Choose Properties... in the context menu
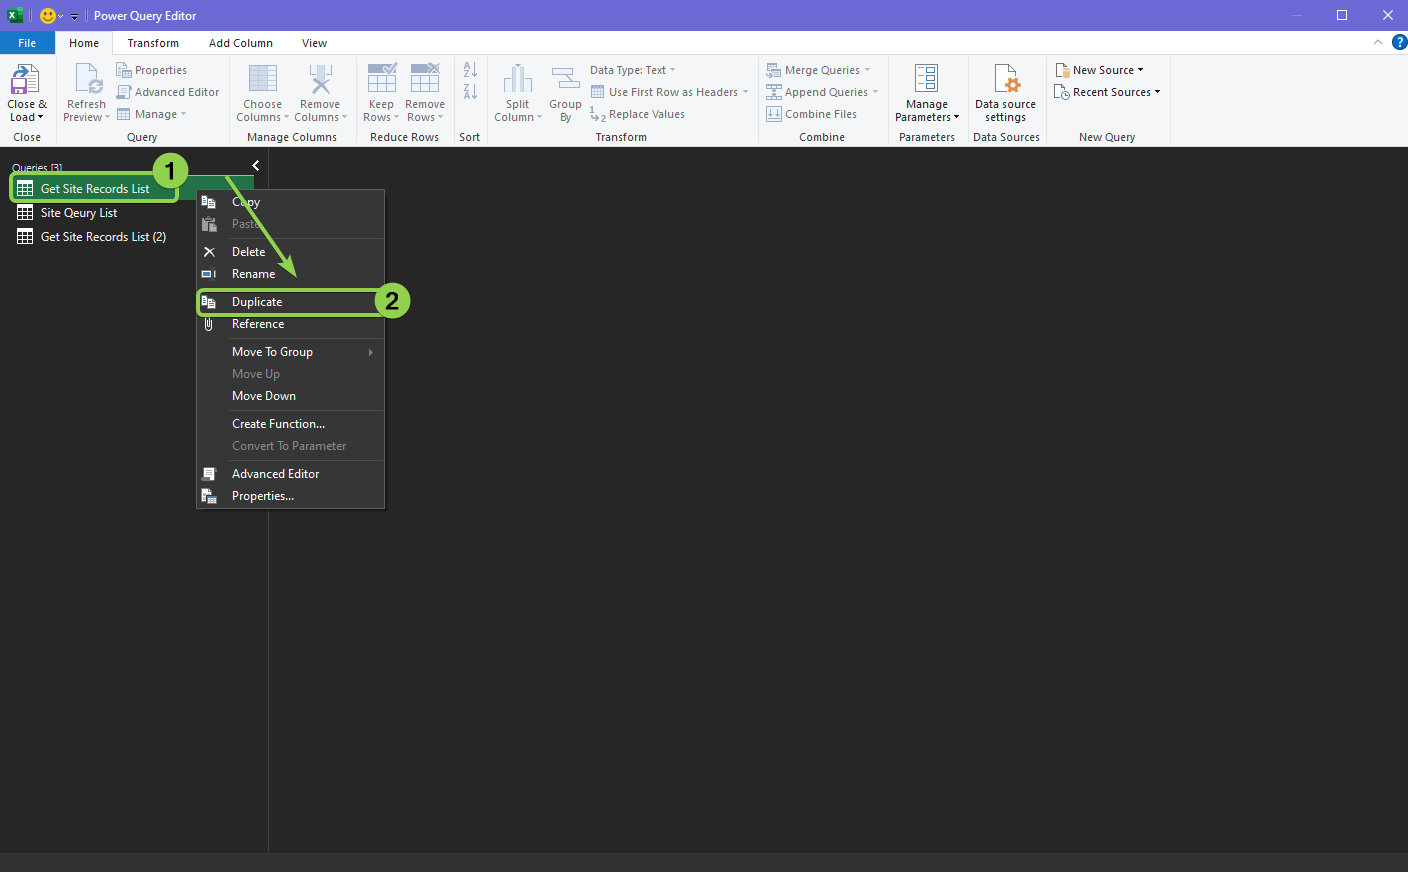The image size is (1408, 872). pos(290,496)
